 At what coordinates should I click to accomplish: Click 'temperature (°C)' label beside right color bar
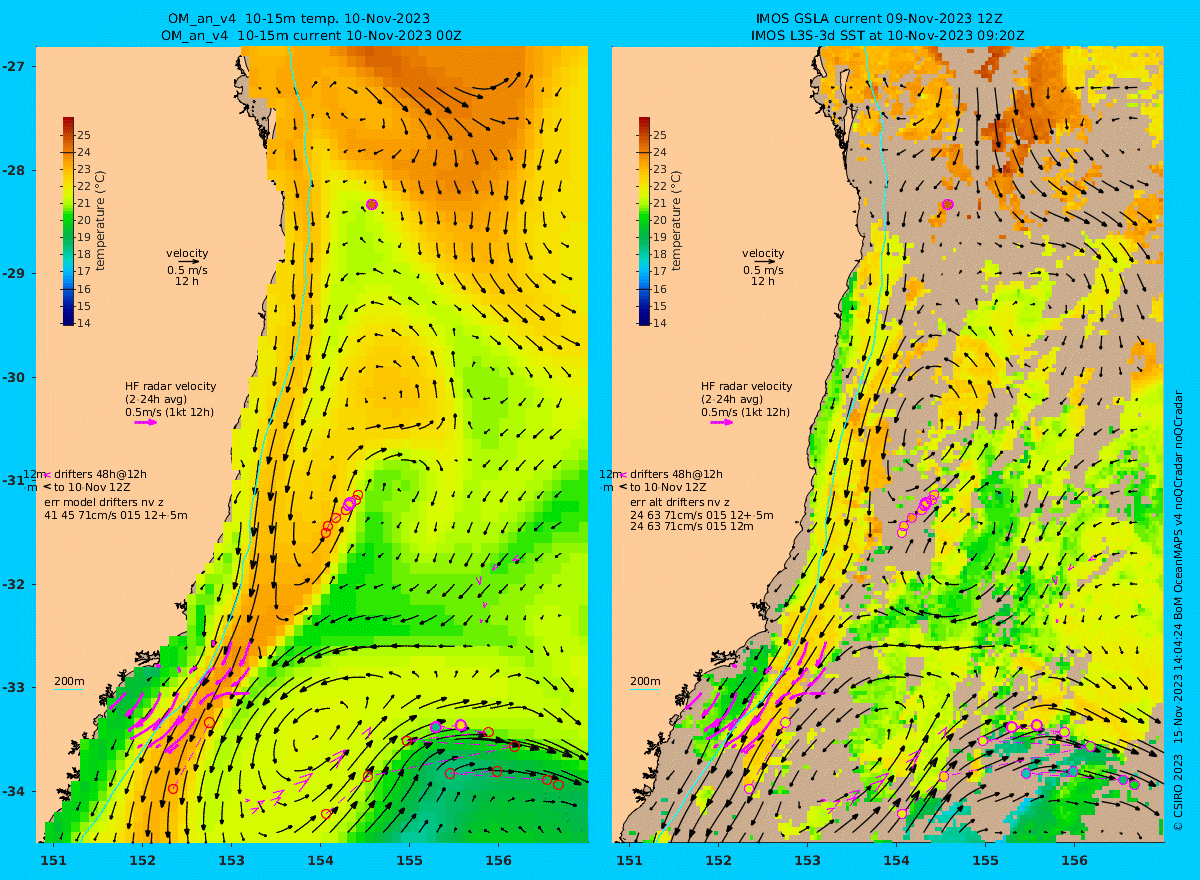tap(677, 221)
